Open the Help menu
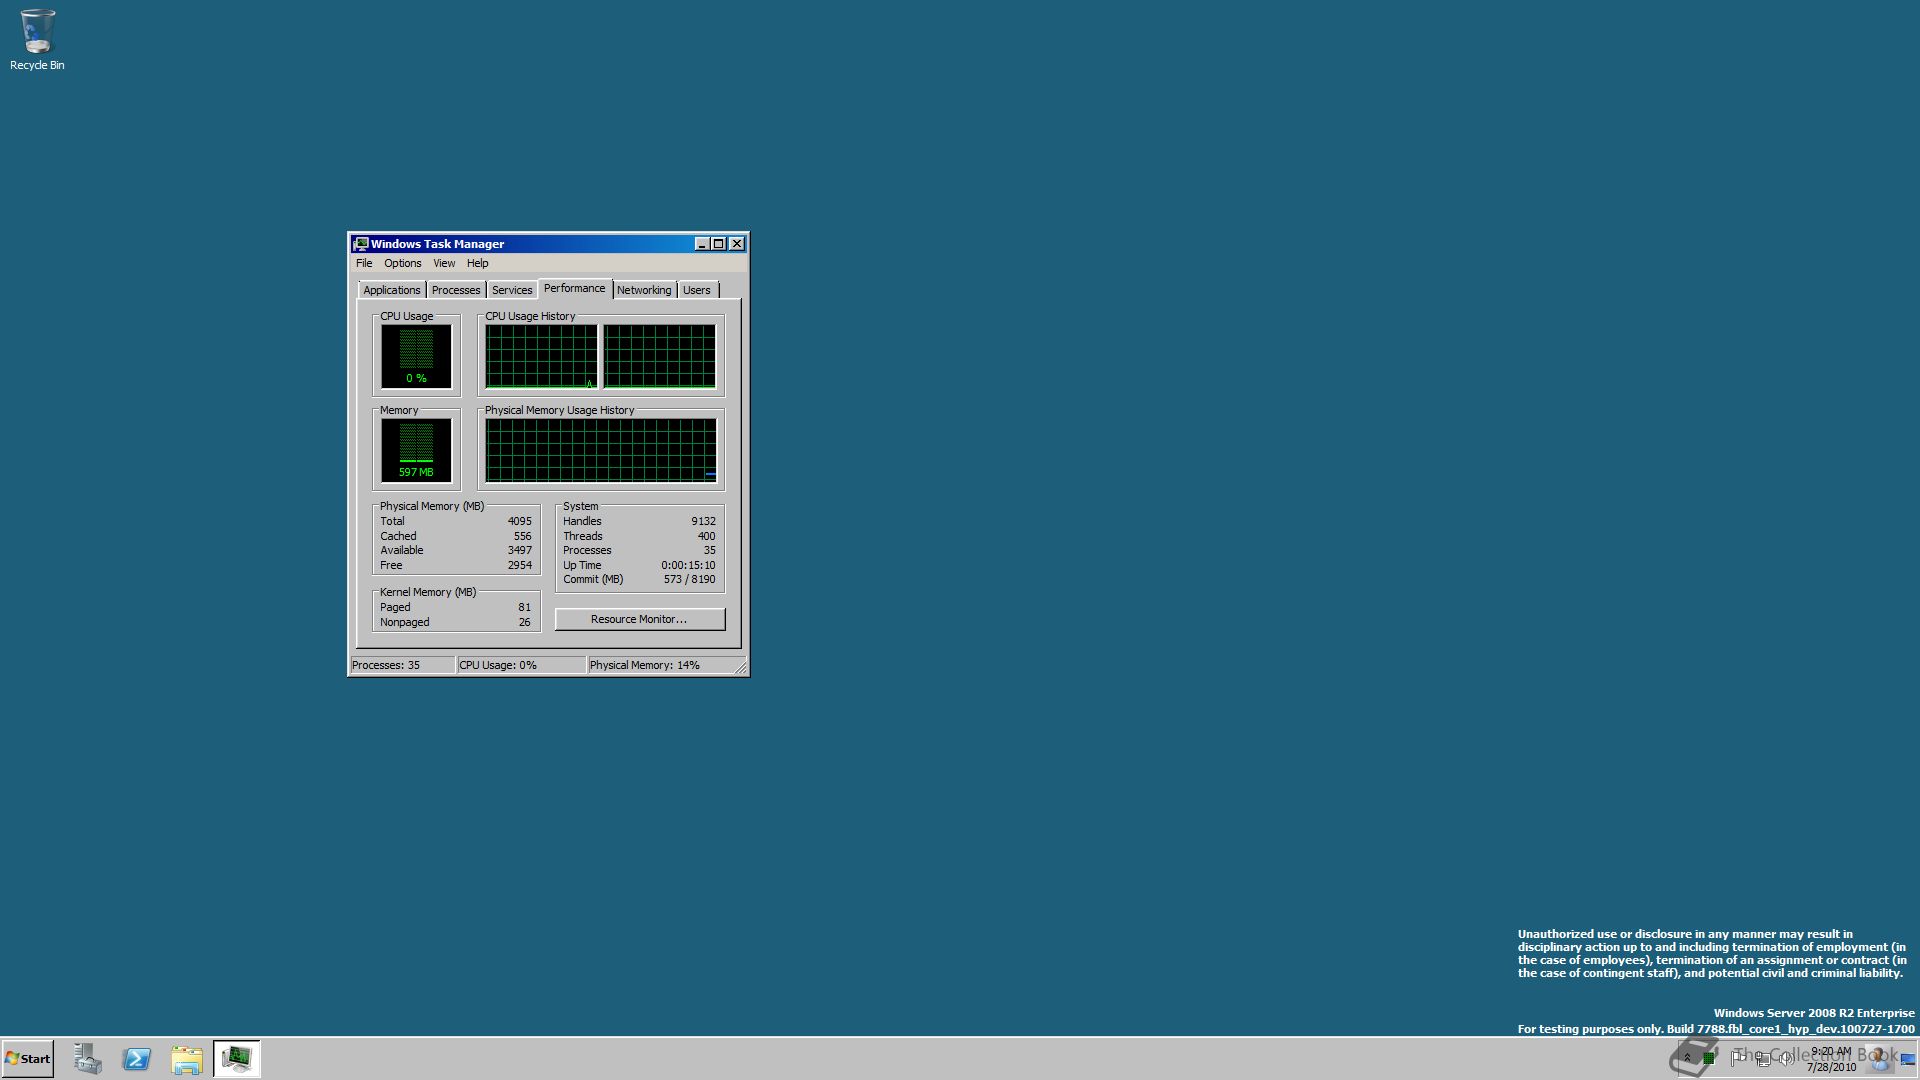The width and height of the screenshot is (1920, 1080). [478, 263]
